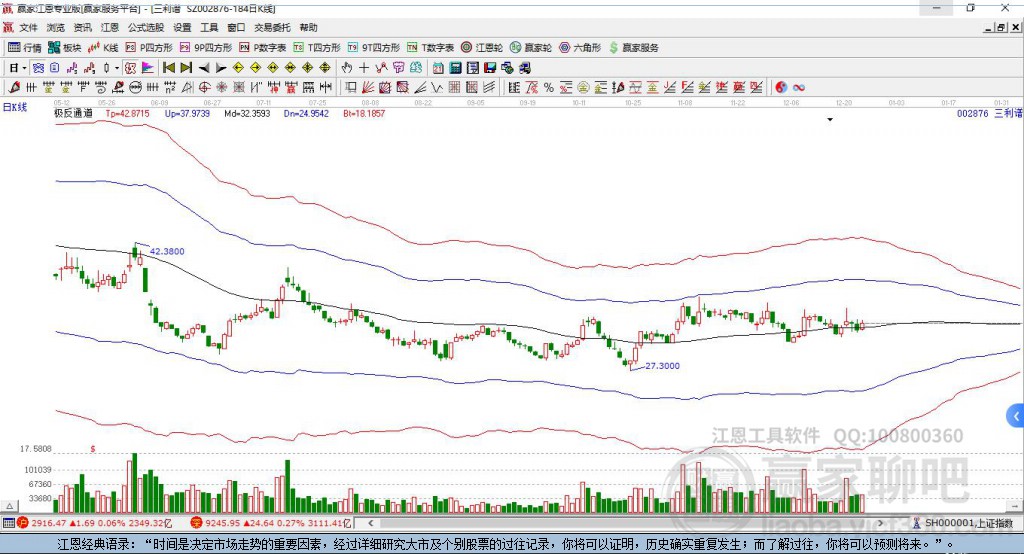This screenshot has width=1024, height=554.
Task: Select the hand pan tool
Action: point(346,68)
